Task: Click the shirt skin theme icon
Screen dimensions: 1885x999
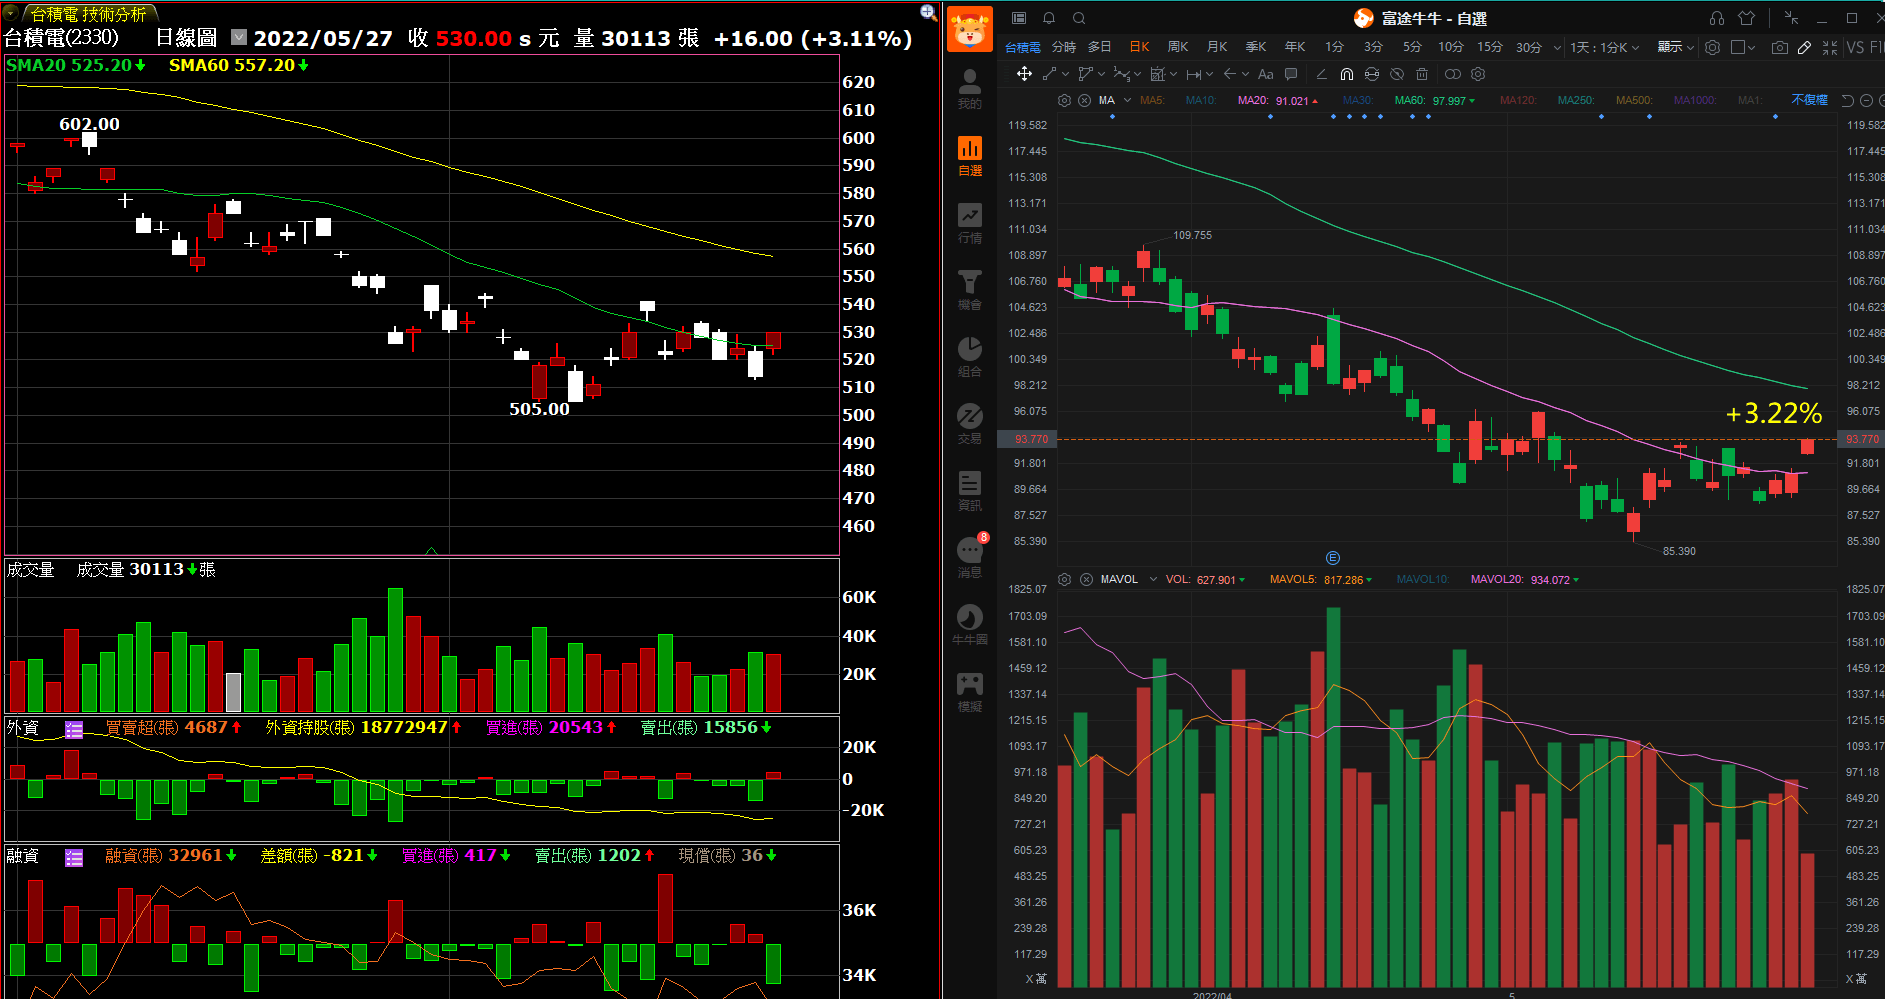Action: (x=1747, y=18)
